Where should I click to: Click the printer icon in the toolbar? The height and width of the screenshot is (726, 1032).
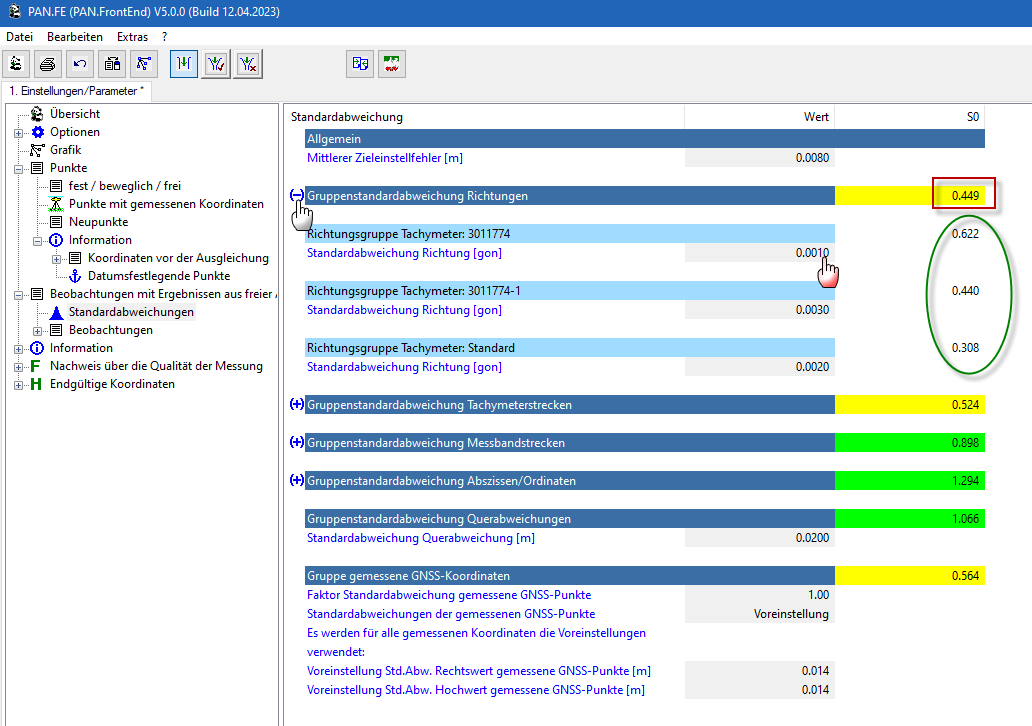(48, 63)
